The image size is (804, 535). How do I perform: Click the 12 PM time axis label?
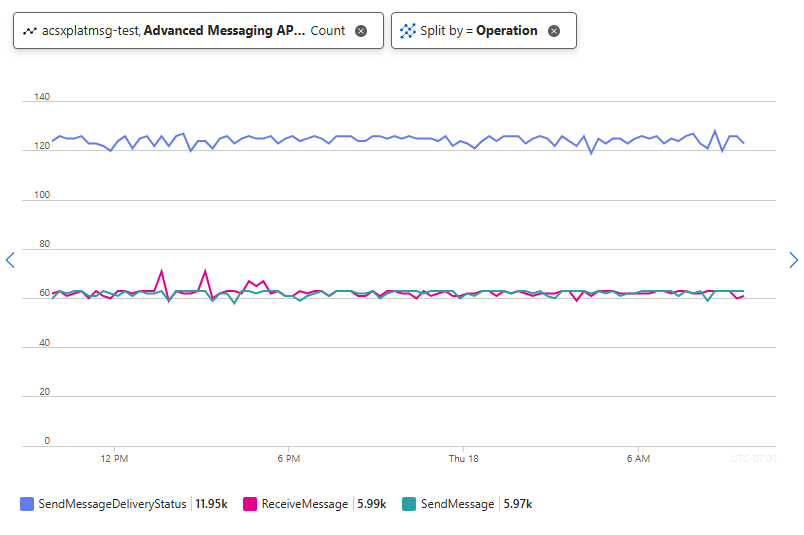pyautogui.click(x=114, y=459)
